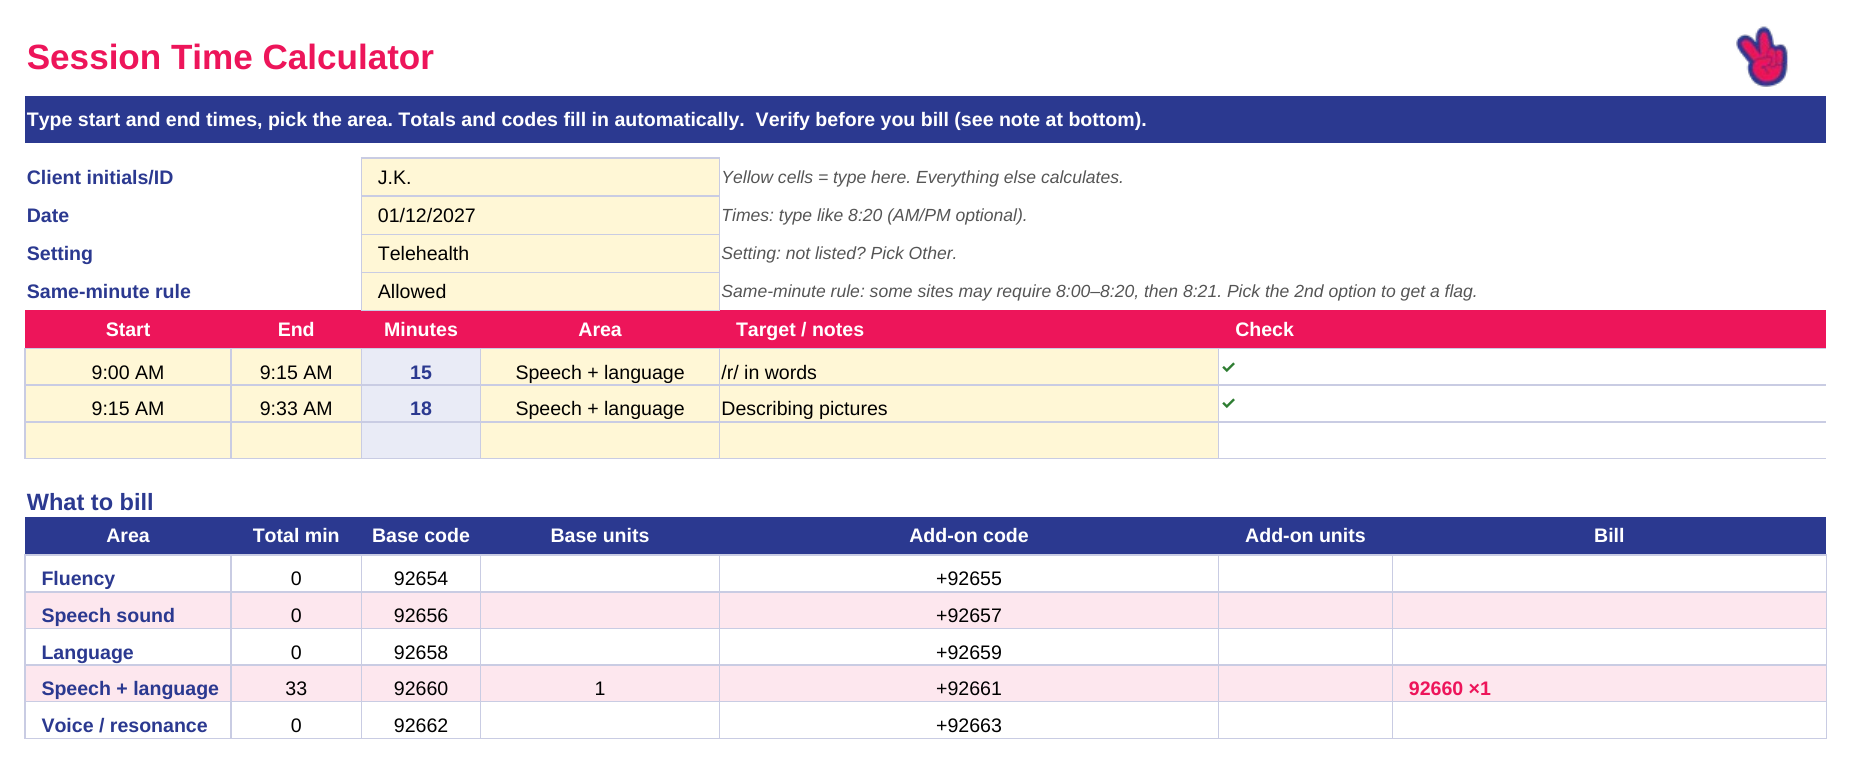Select the Start time cell in the Describing pictures row
Viewport: 1851px width, 763px height.
128,404
